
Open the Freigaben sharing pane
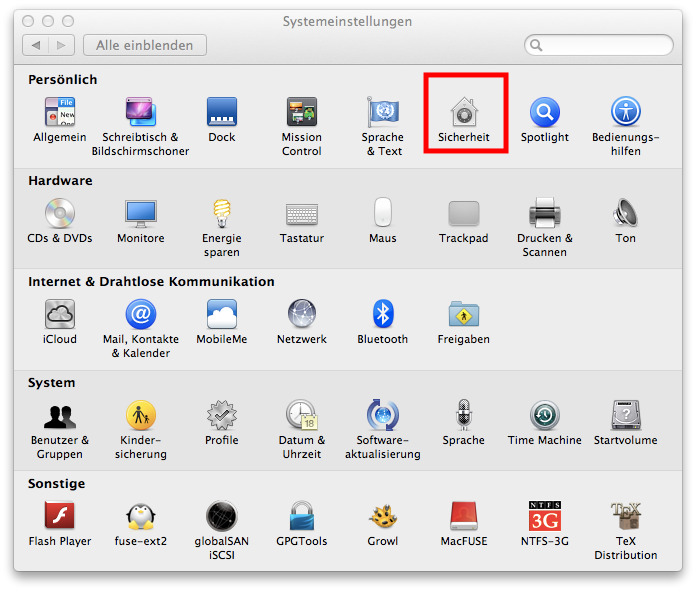point(464,314)
